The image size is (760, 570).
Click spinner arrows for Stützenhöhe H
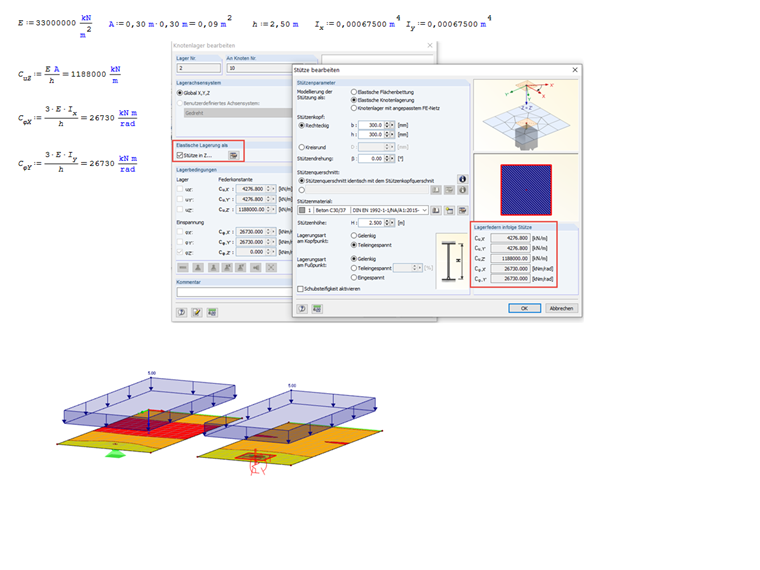387,223
